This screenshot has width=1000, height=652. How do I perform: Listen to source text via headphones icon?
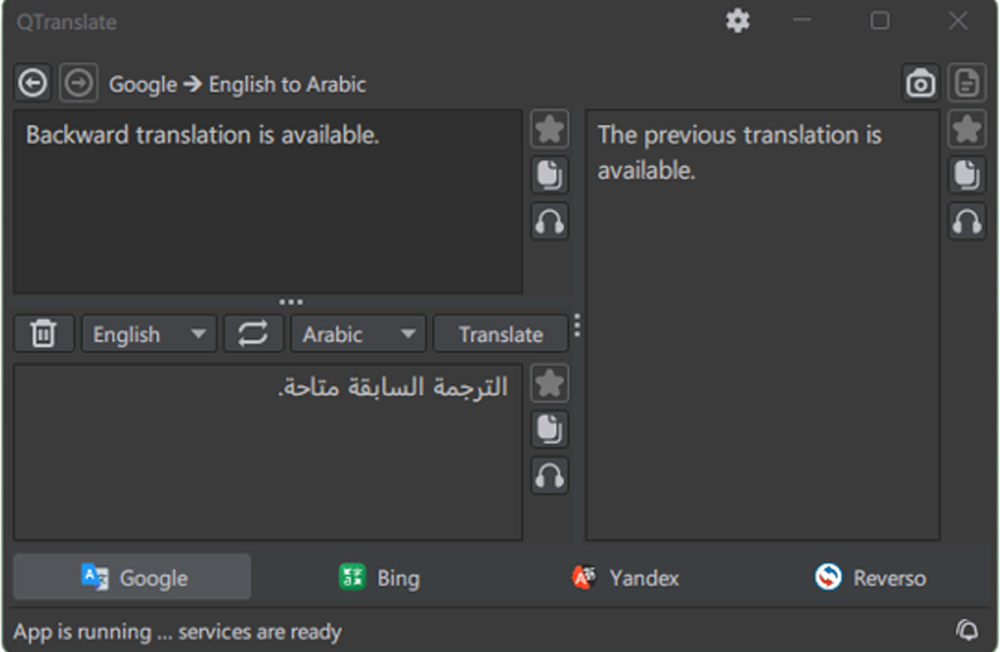tap(549, 221)
